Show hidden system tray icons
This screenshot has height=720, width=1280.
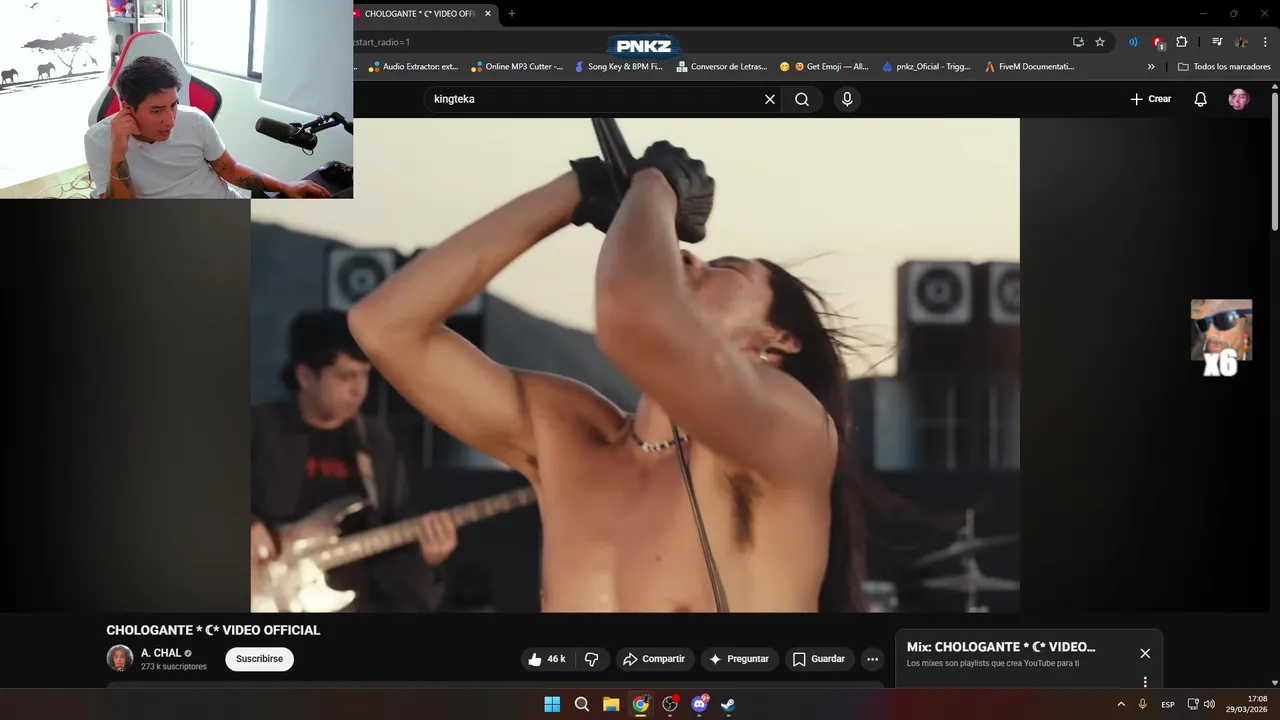pyautogui.click(x=1121, y=704)
